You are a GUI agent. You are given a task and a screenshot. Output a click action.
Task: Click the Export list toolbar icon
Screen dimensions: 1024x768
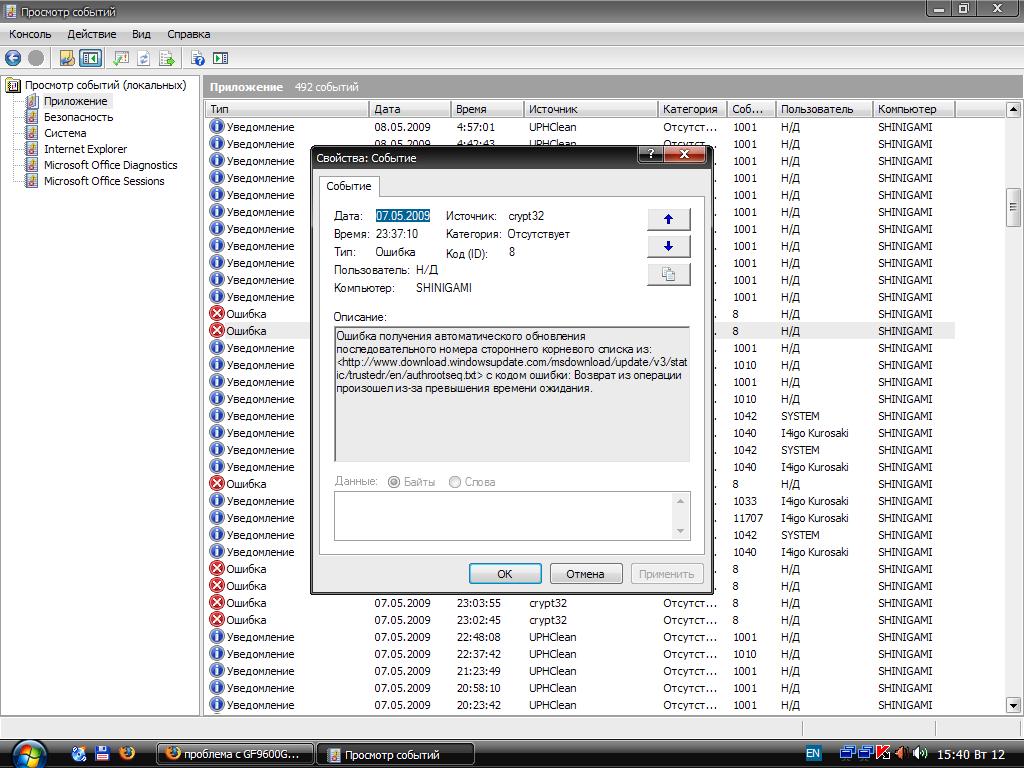pos(167,58)
